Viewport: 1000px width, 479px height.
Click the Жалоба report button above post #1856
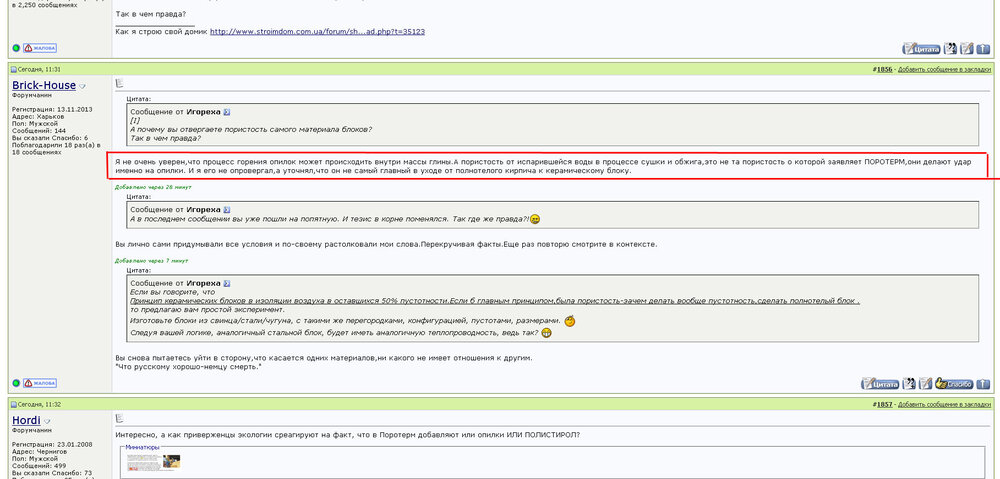click(x=40, y=48)
